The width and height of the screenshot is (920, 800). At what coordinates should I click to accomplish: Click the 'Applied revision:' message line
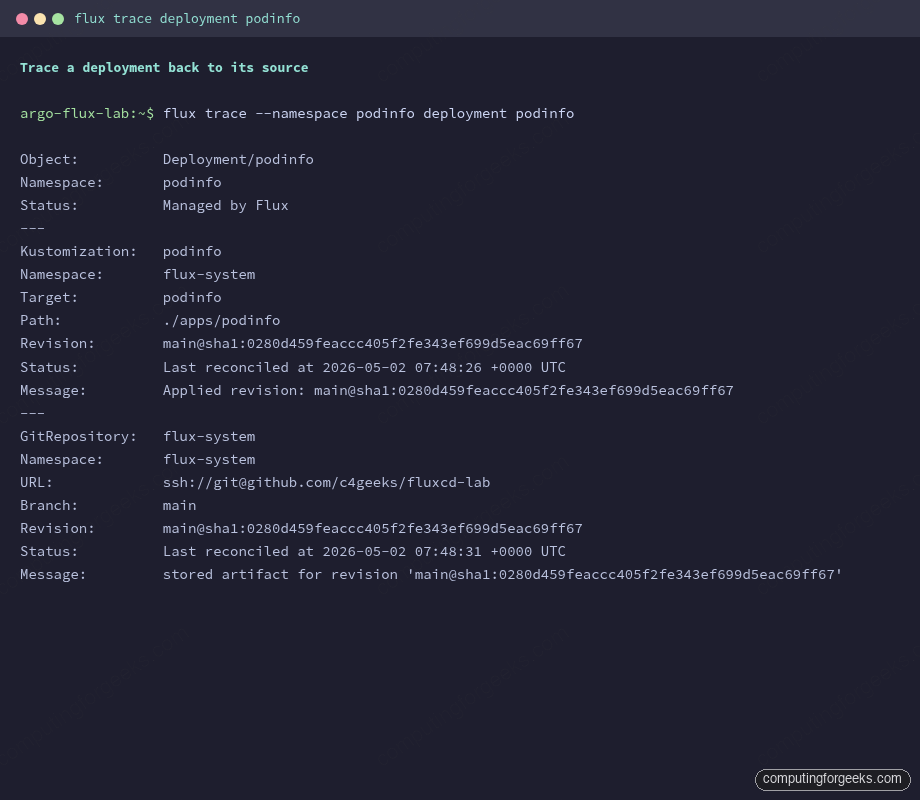pos(448,390)
